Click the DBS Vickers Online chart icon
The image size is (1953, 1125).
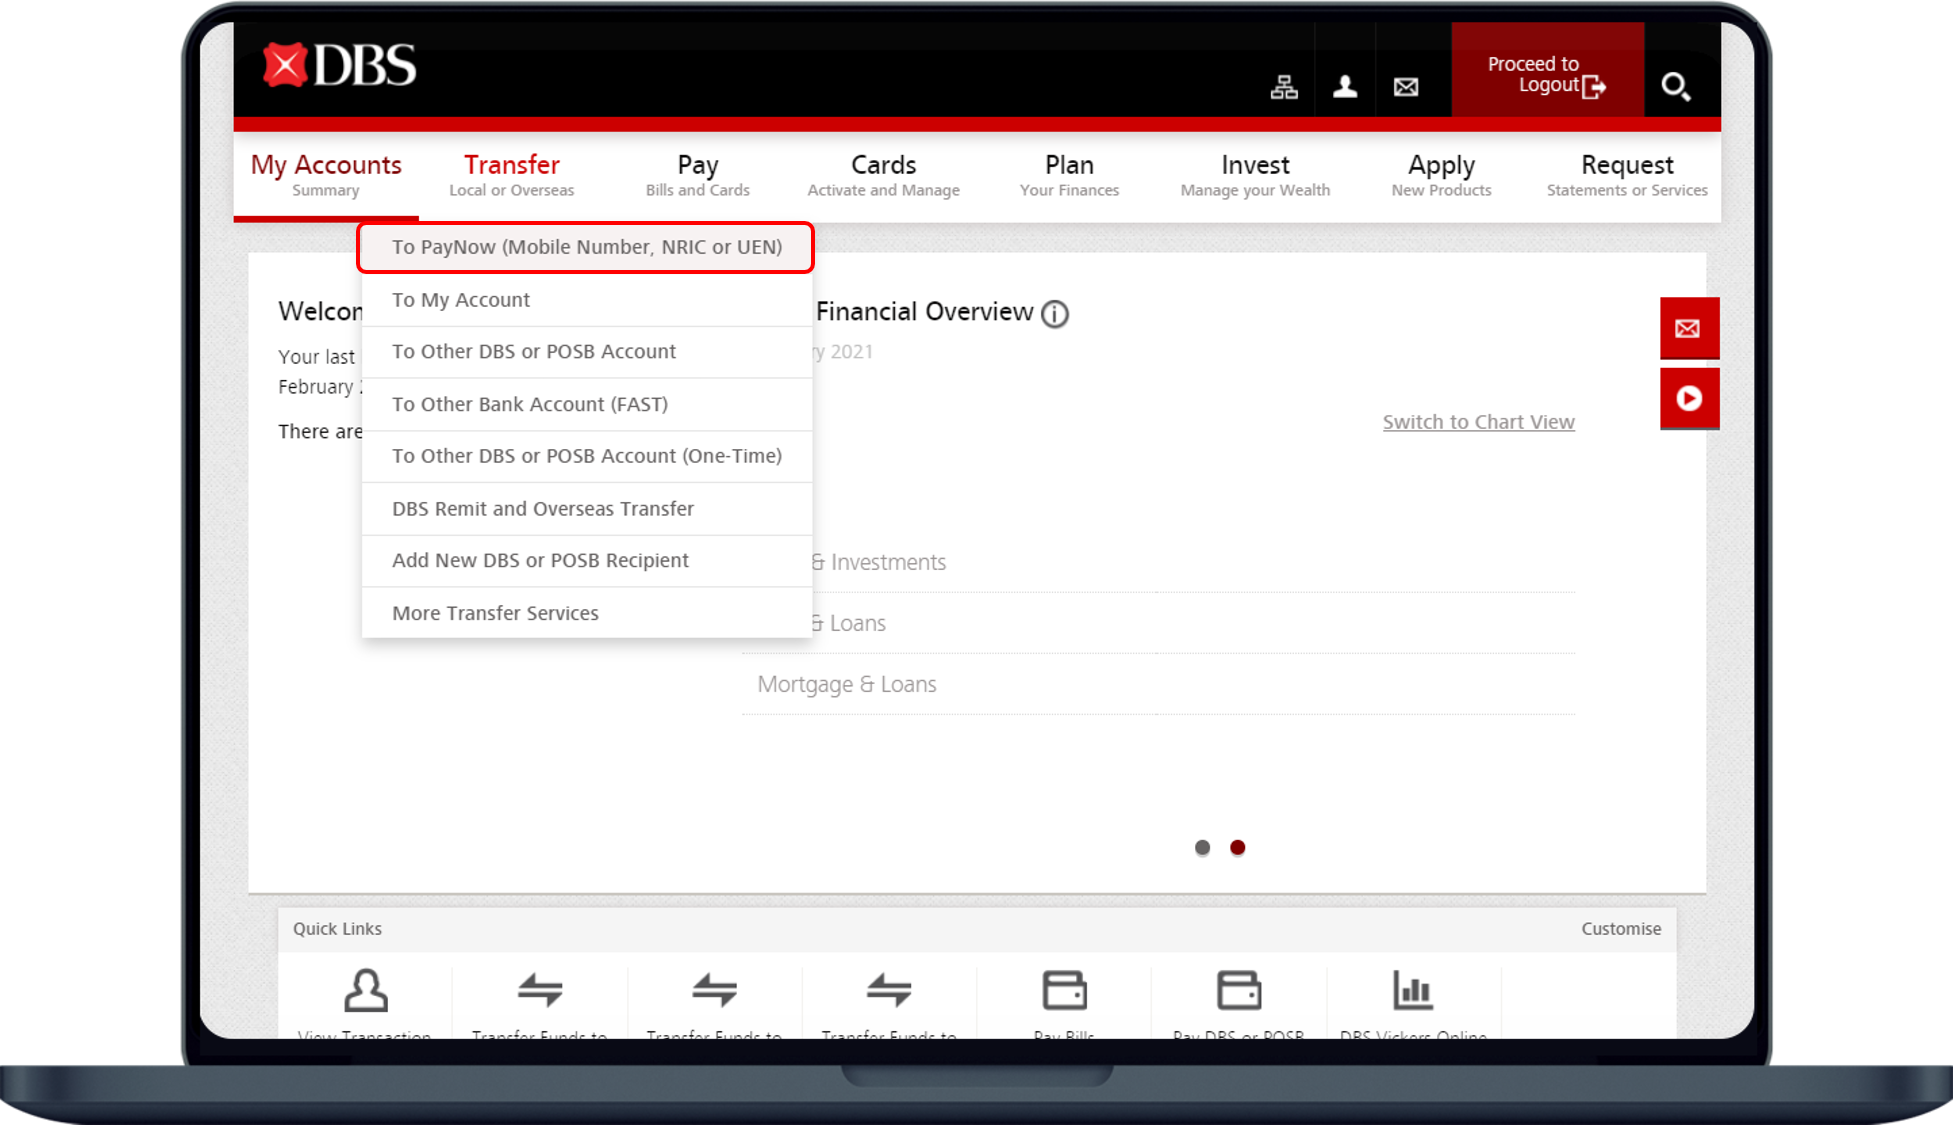coord(1412,990)
